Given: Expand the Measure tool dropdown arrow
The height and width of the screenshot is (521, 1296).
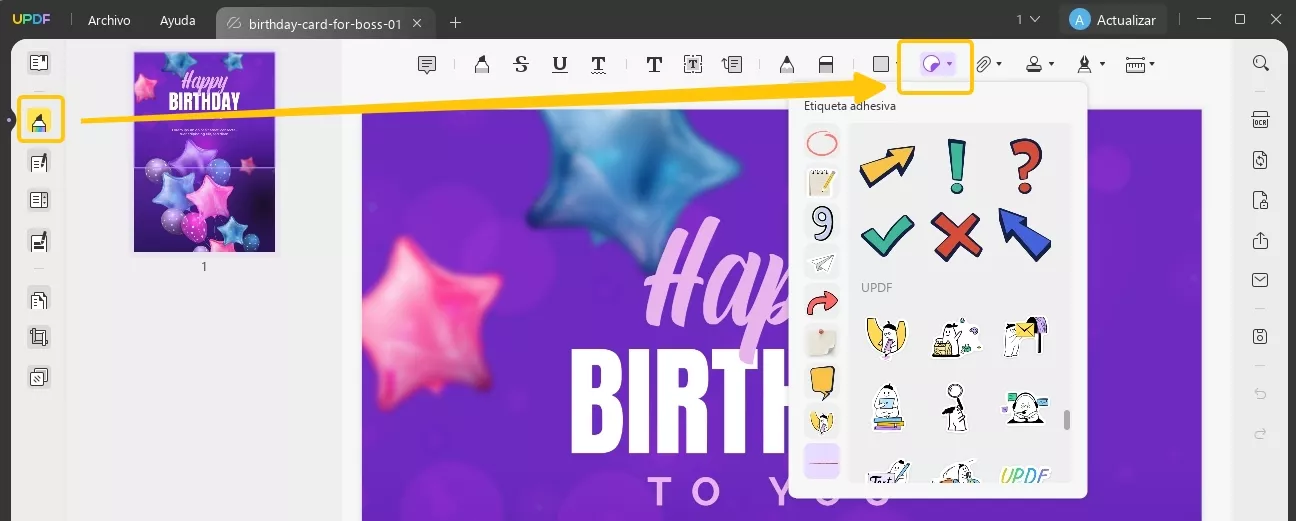Looking at the screenshot, I should [x=1152, y=65].
